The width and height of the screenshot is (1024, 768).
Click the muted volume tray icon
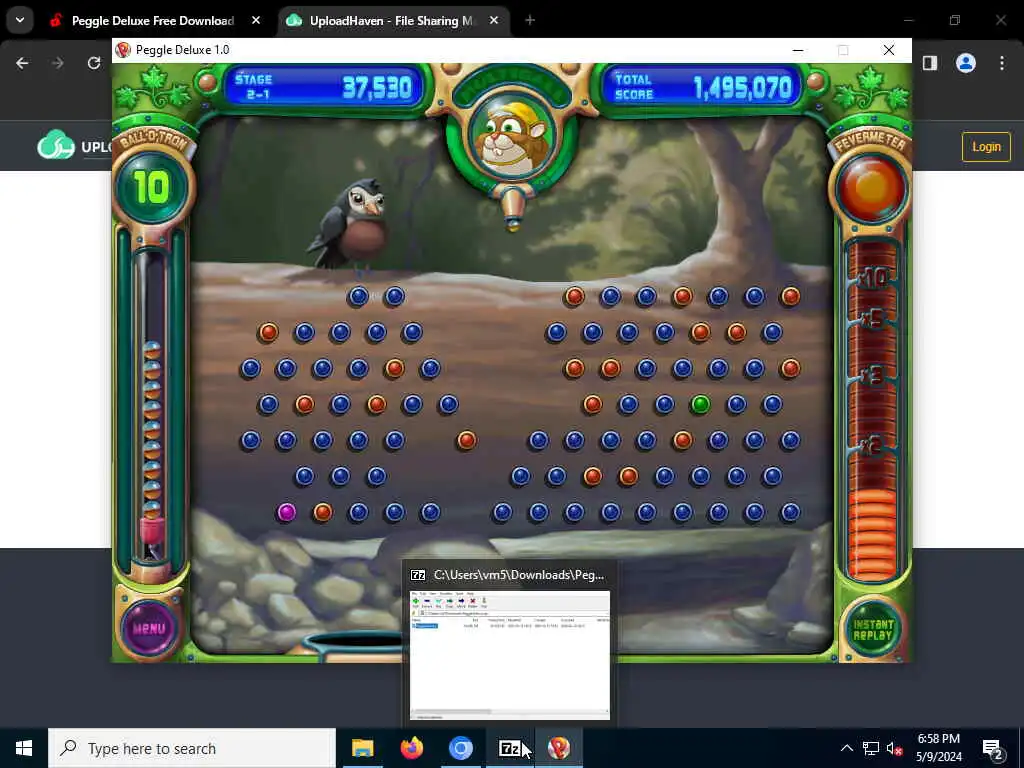pos(894,748)
